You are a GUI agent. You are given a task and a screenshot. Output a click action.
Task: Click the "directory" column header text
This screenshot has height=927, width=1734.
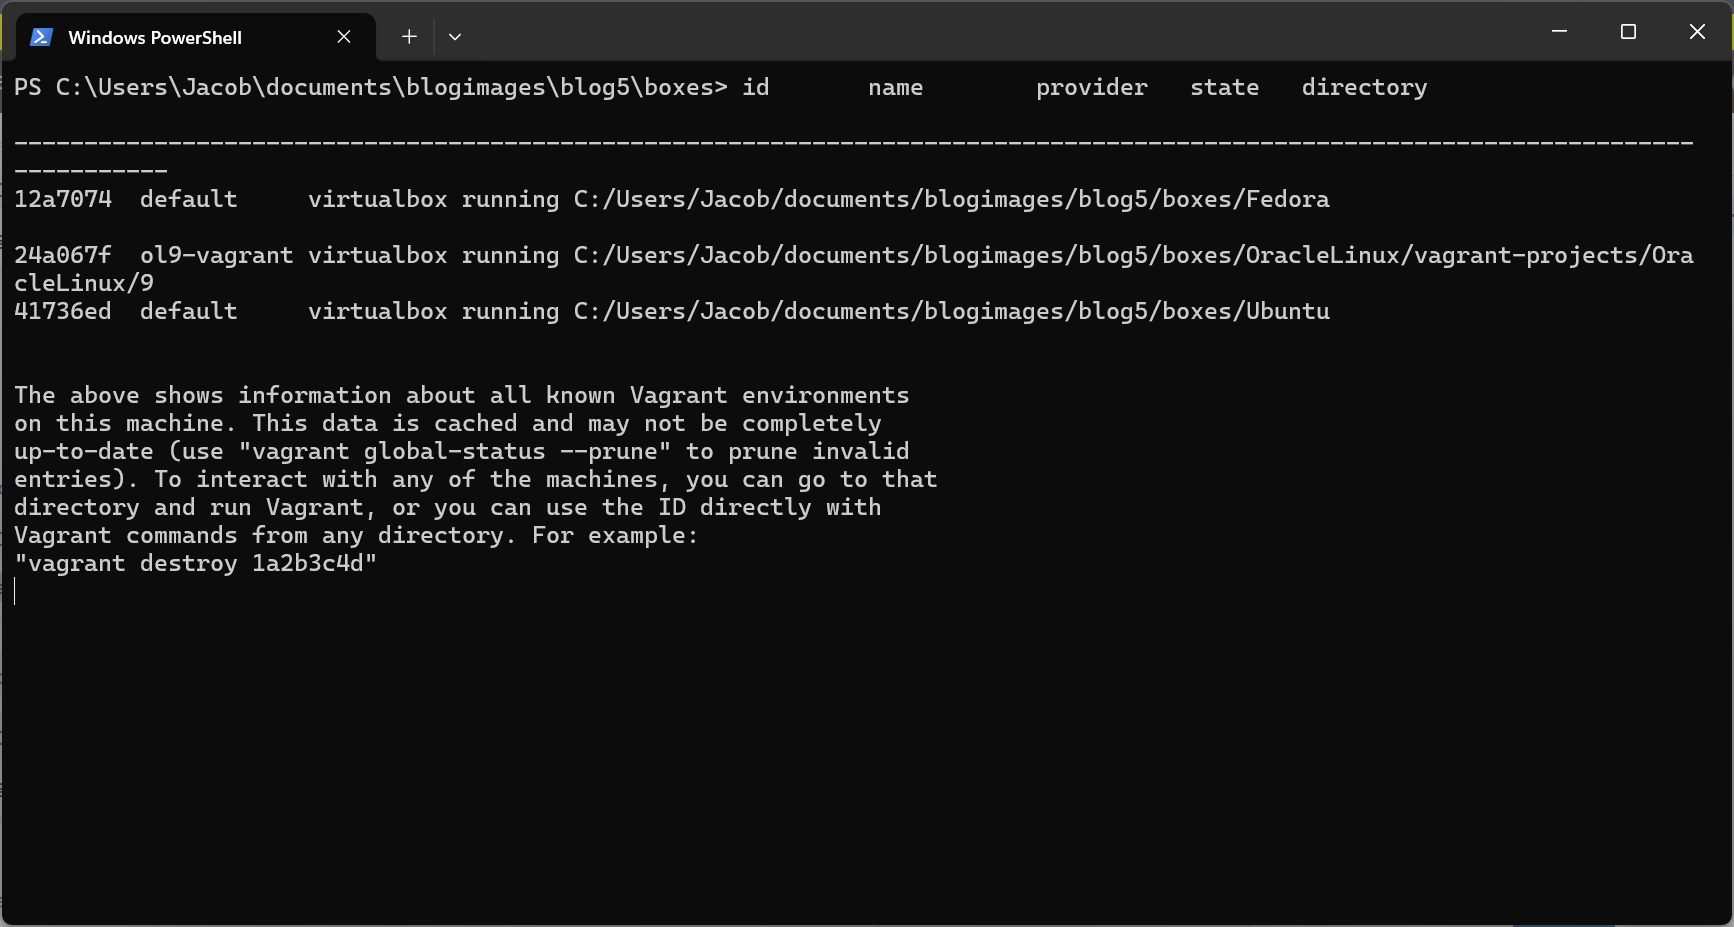click(1364, 87)
